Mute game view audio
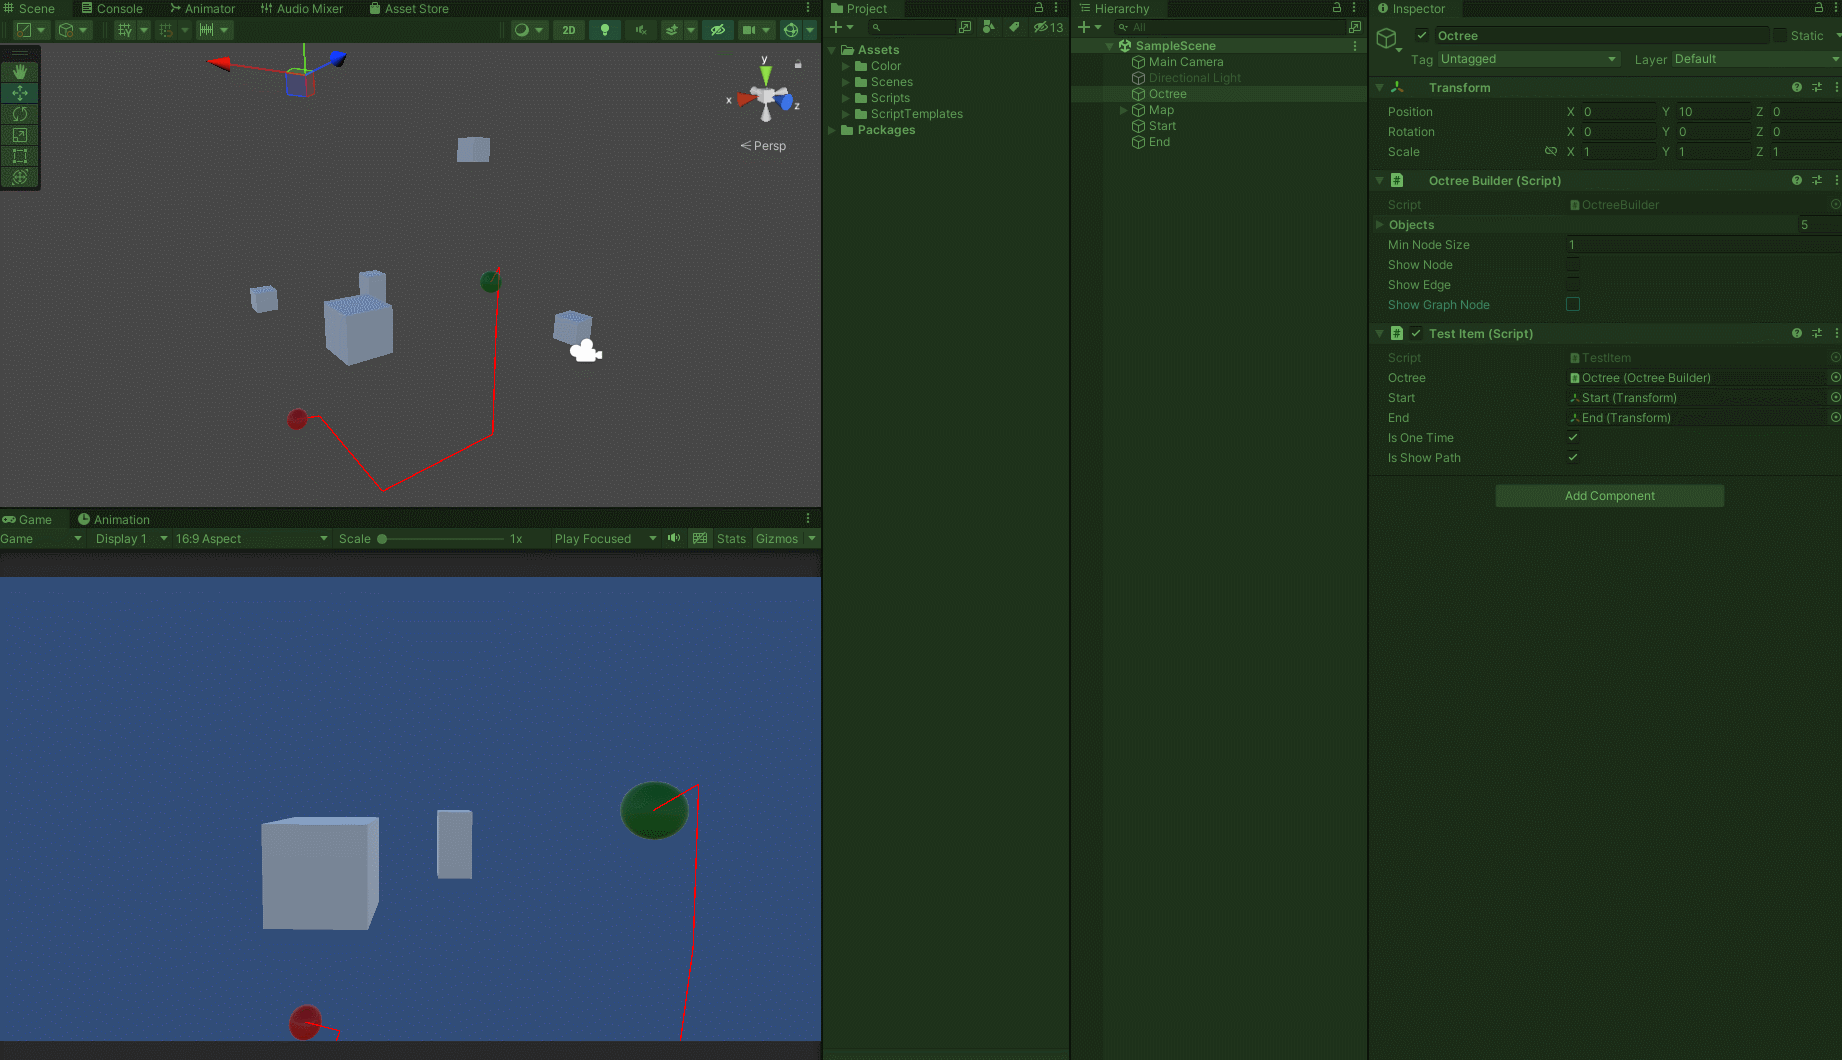The image size is (1842, 1060). click(x=674, y=538)
